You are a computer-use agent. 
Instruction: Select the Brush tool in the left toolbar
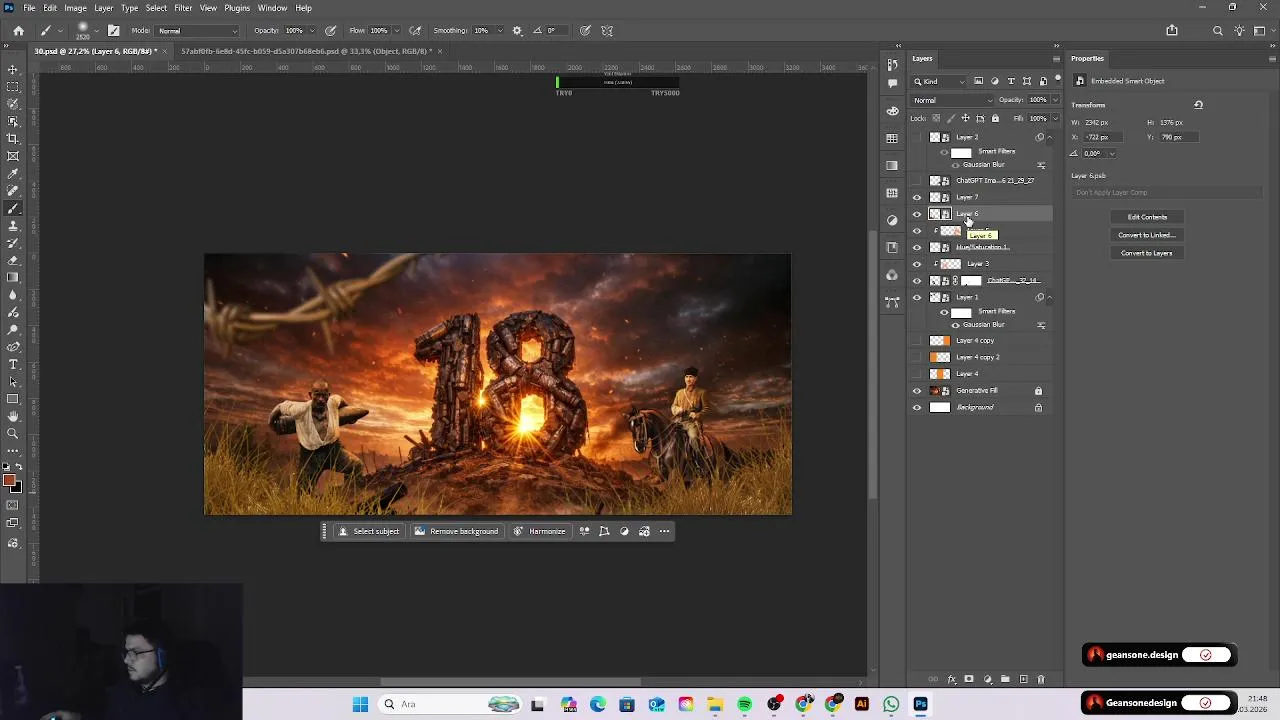pyautogui.click(x=13, y=208)
